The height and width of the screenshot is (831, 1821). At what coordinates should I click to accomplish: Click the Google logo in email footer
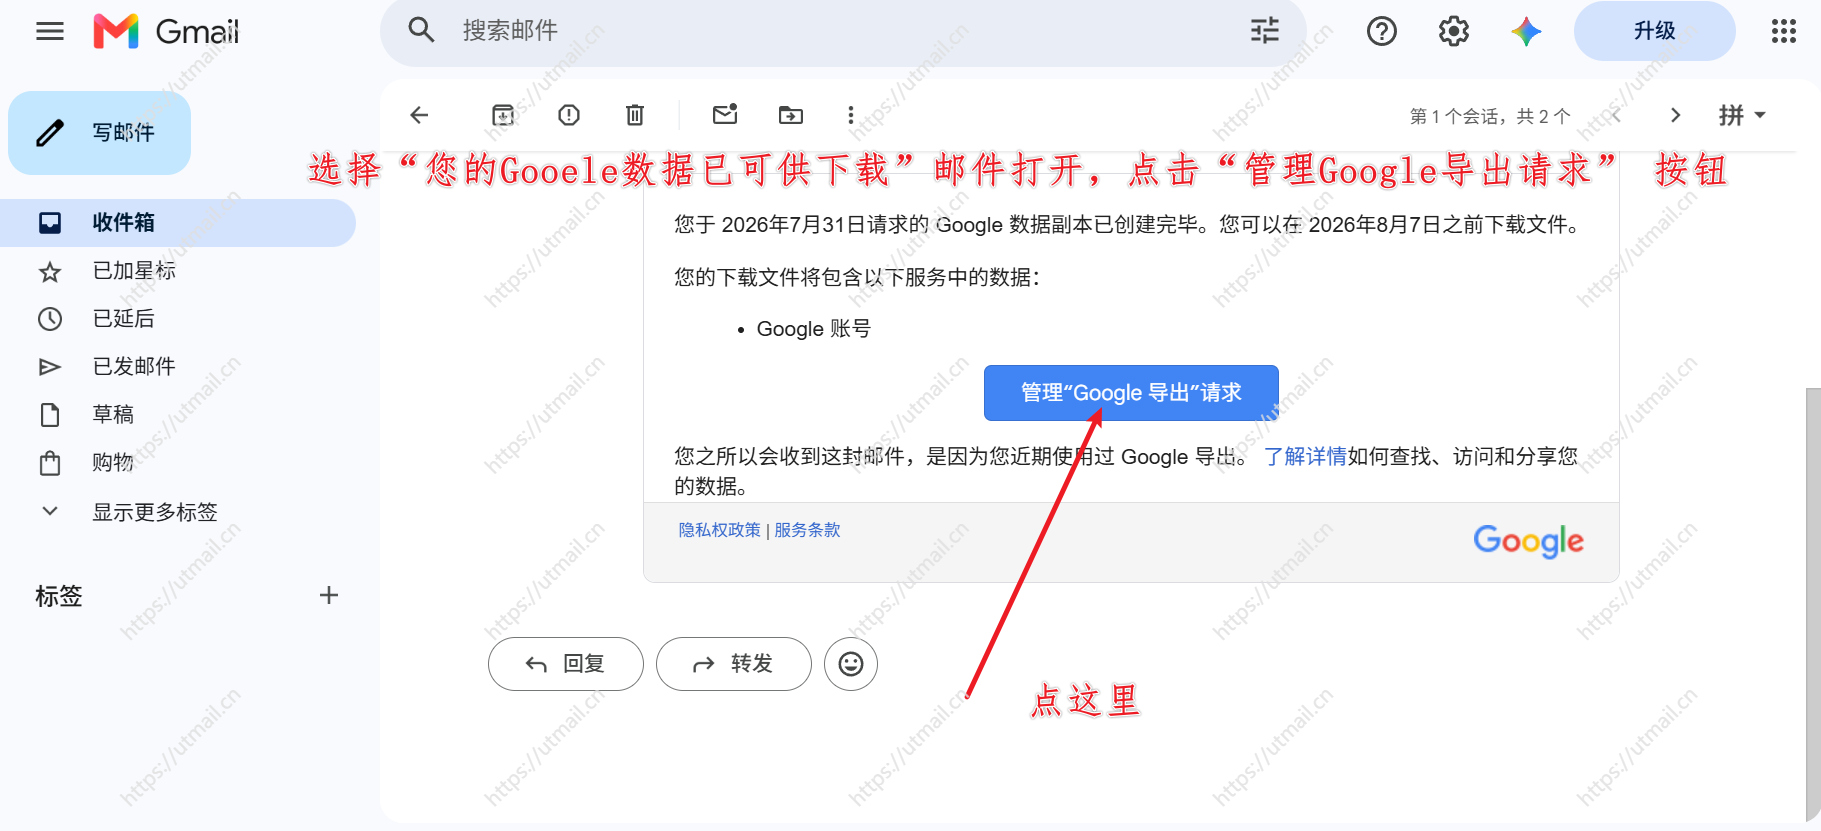[x=1528, y=541]
